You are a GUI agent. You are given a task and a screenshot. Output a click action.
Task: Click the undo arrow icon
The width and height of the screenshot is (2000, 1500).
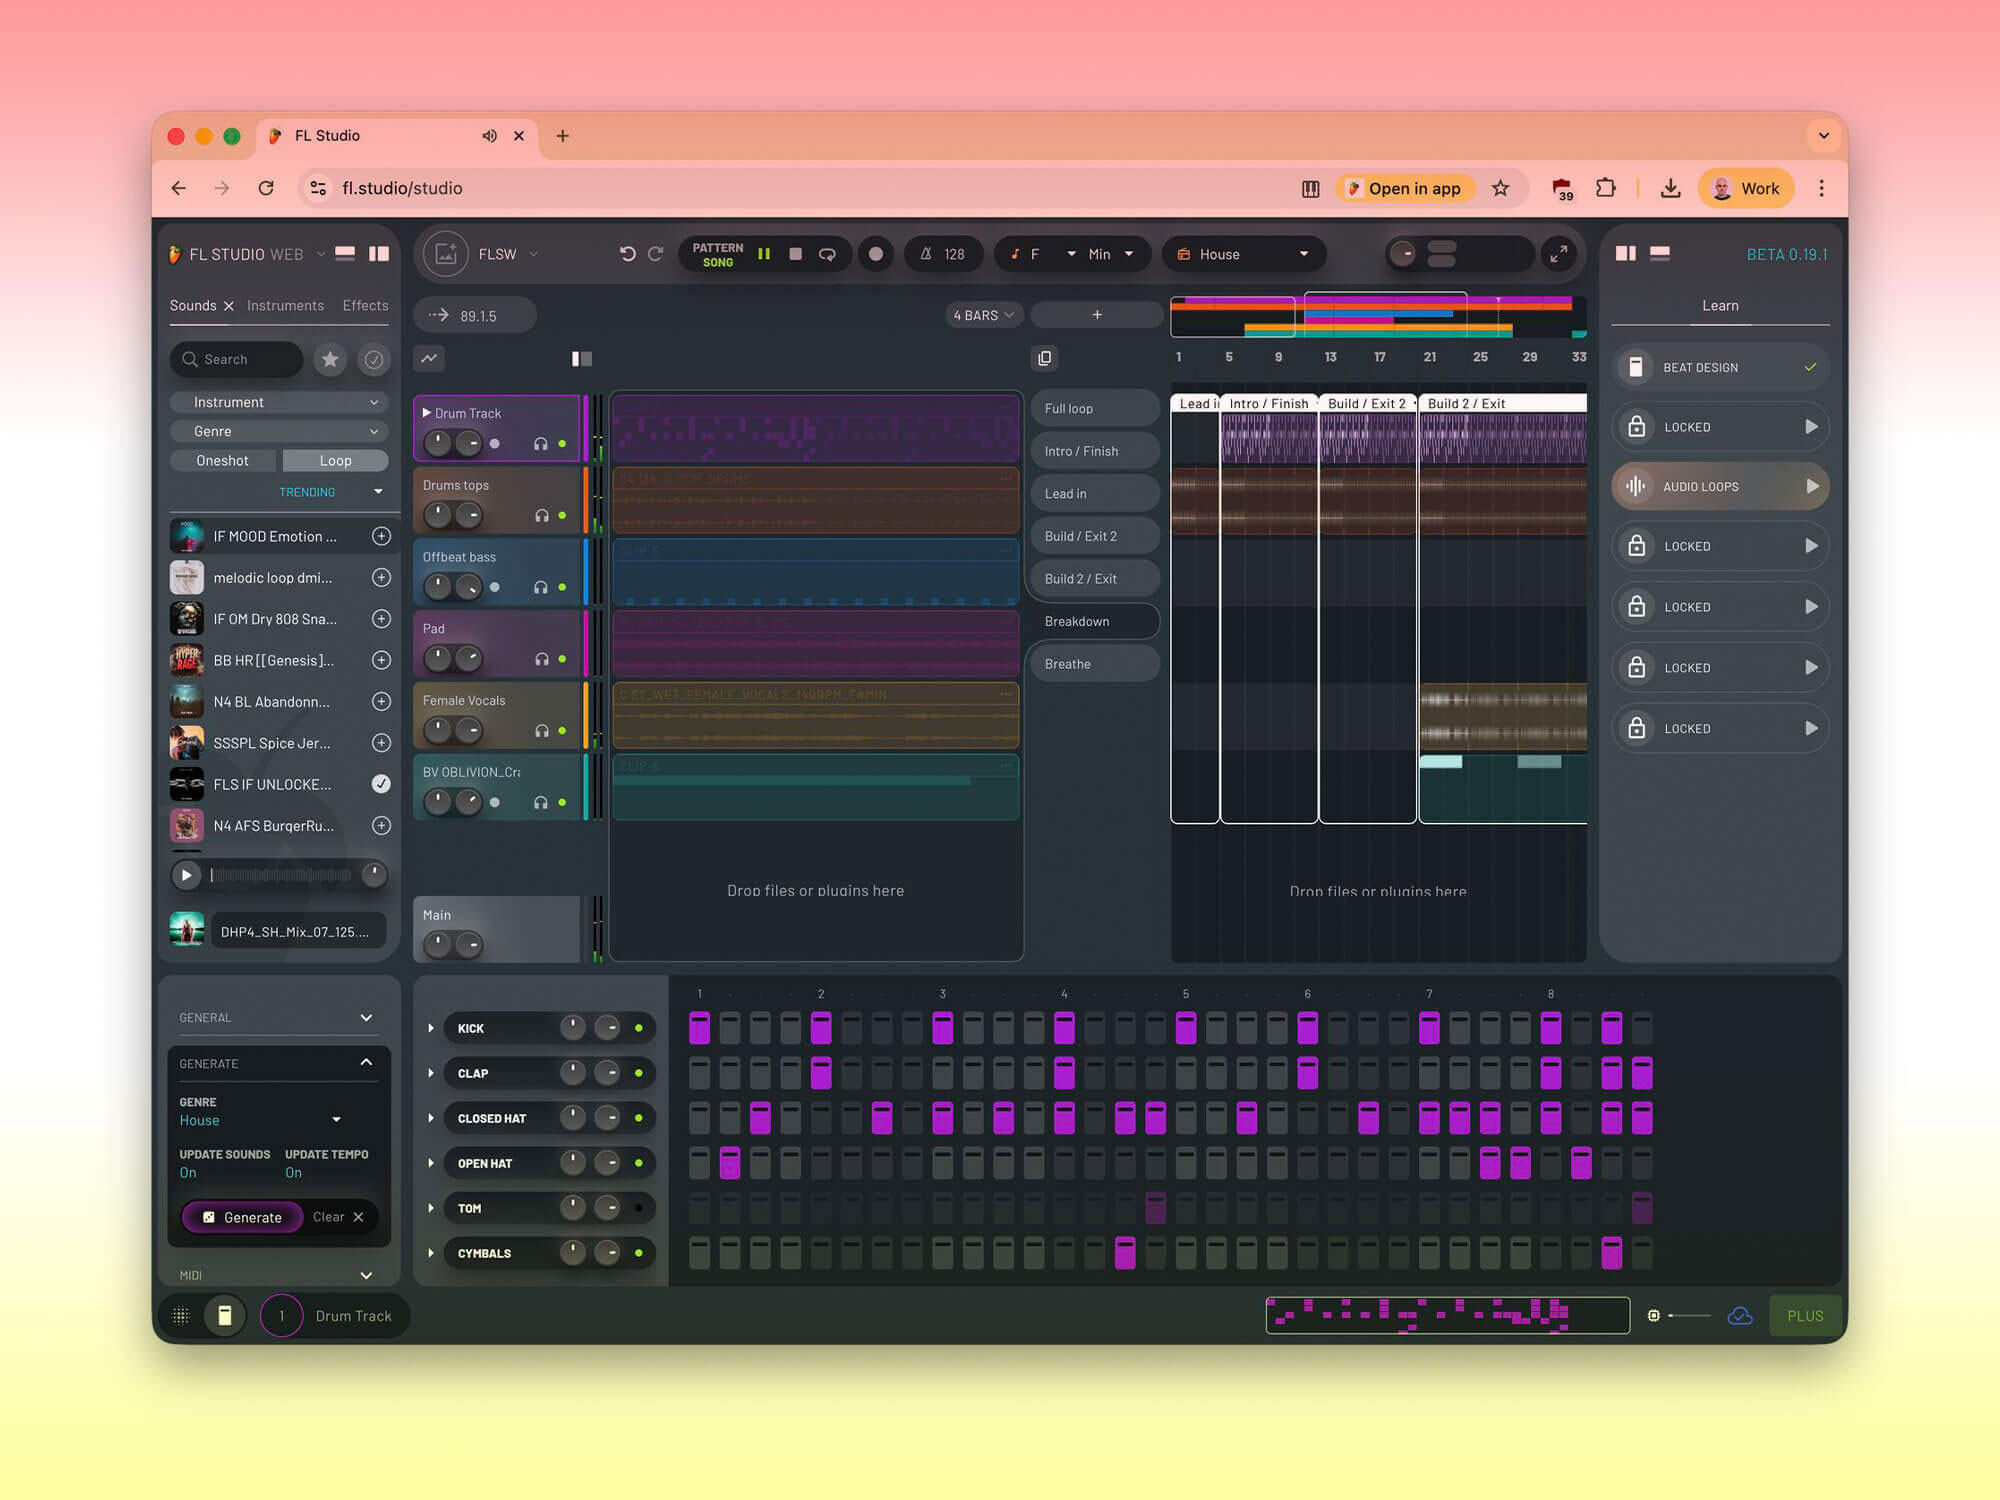coord(628,254)
